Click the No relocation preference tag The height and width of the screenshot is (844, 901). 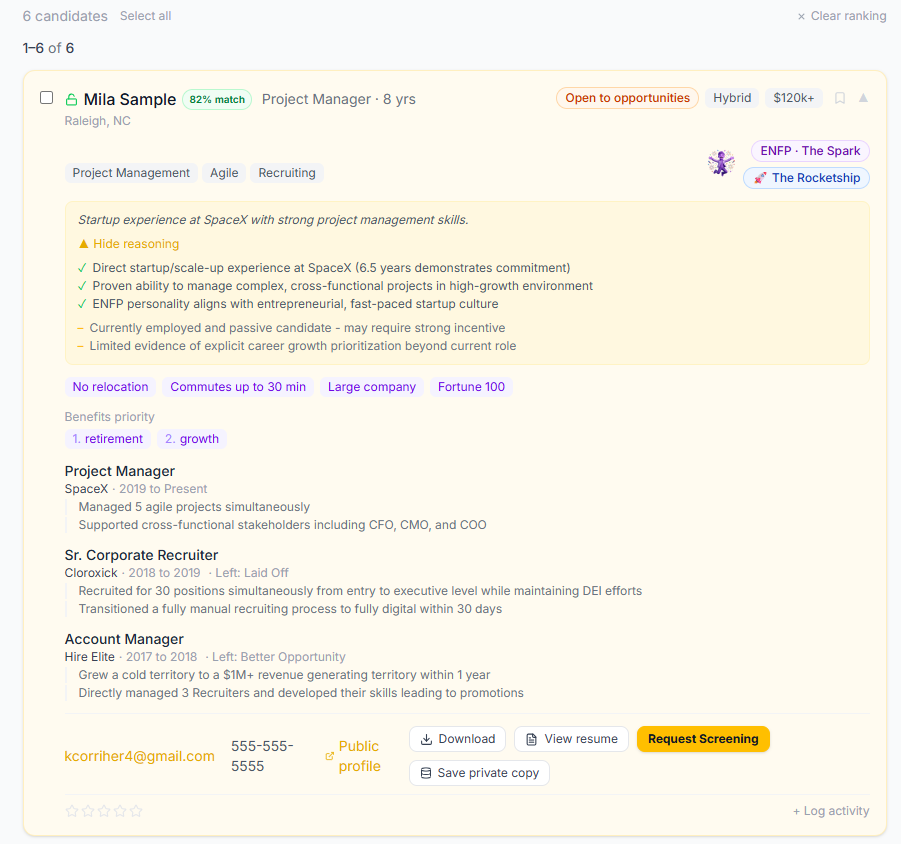click(110, 387)
